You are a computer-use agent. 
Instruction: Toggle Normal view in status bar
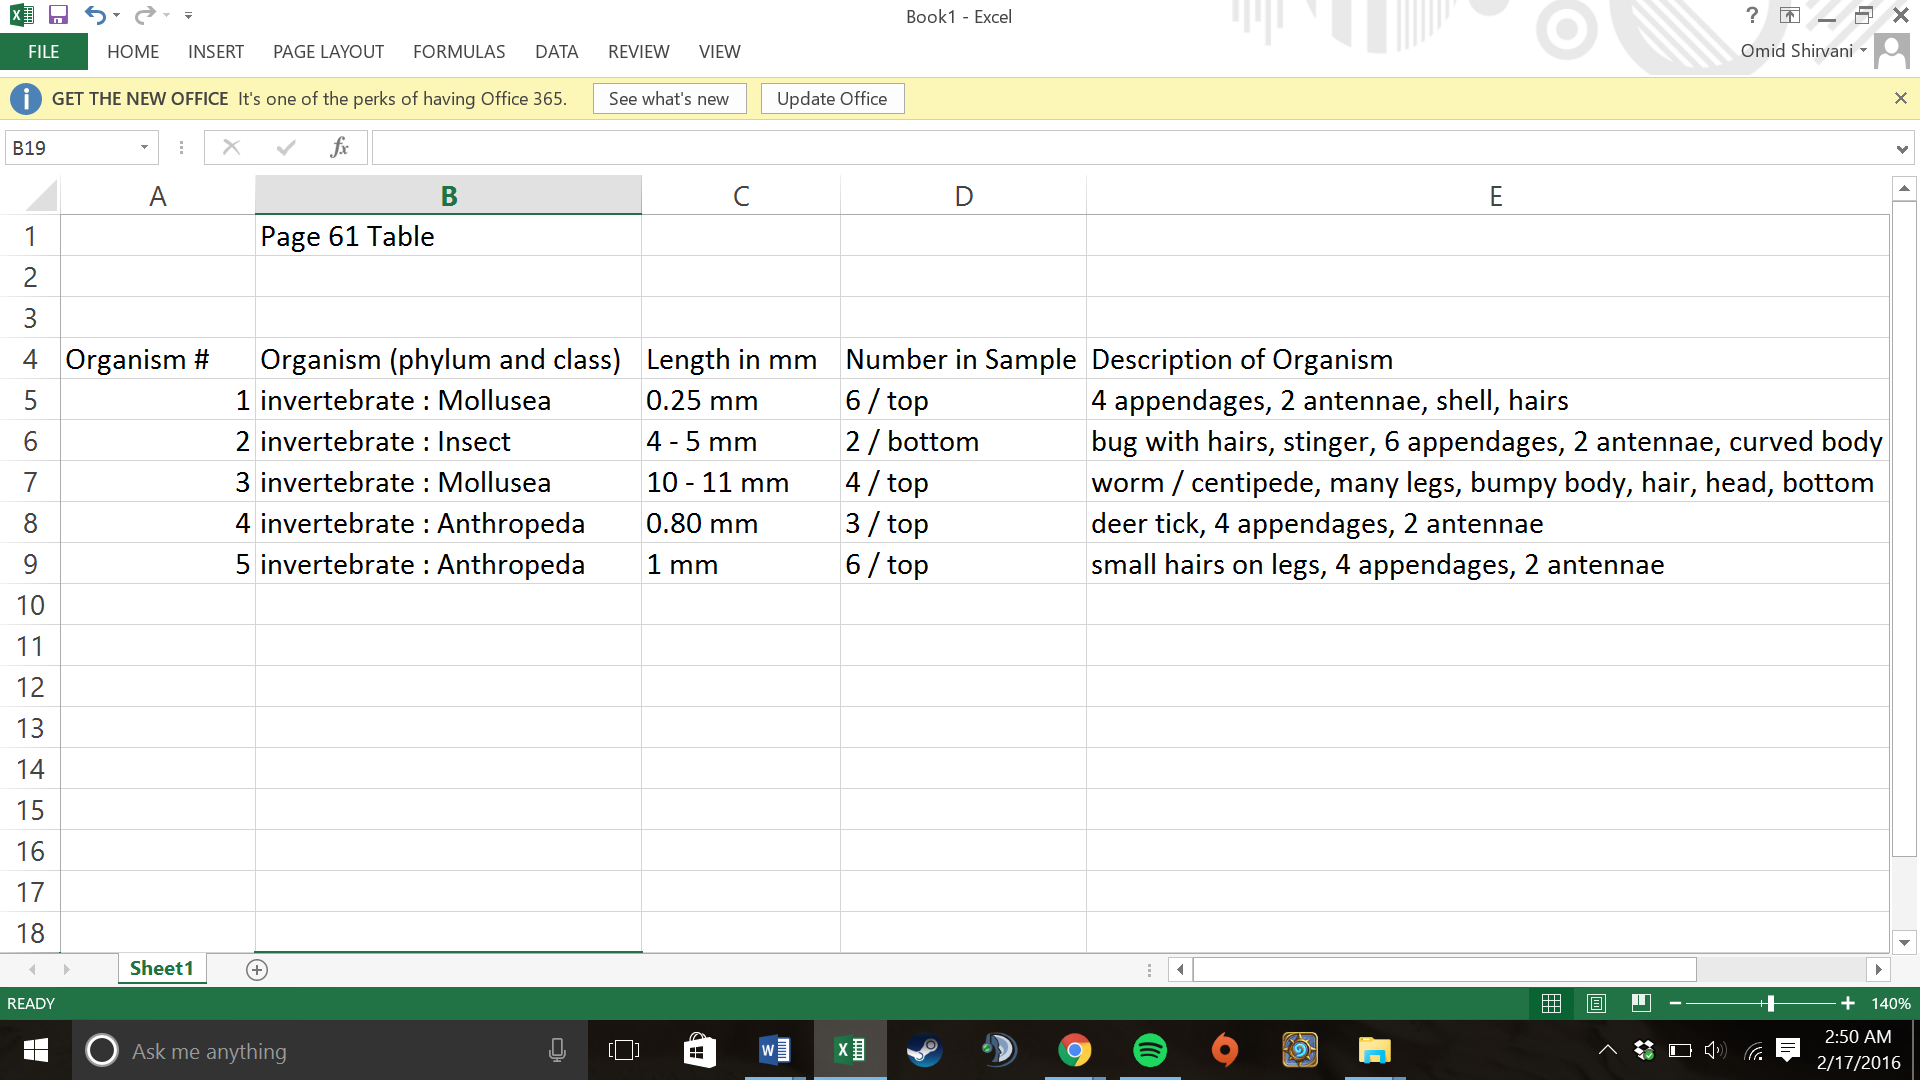(x=1551, y=1003)
